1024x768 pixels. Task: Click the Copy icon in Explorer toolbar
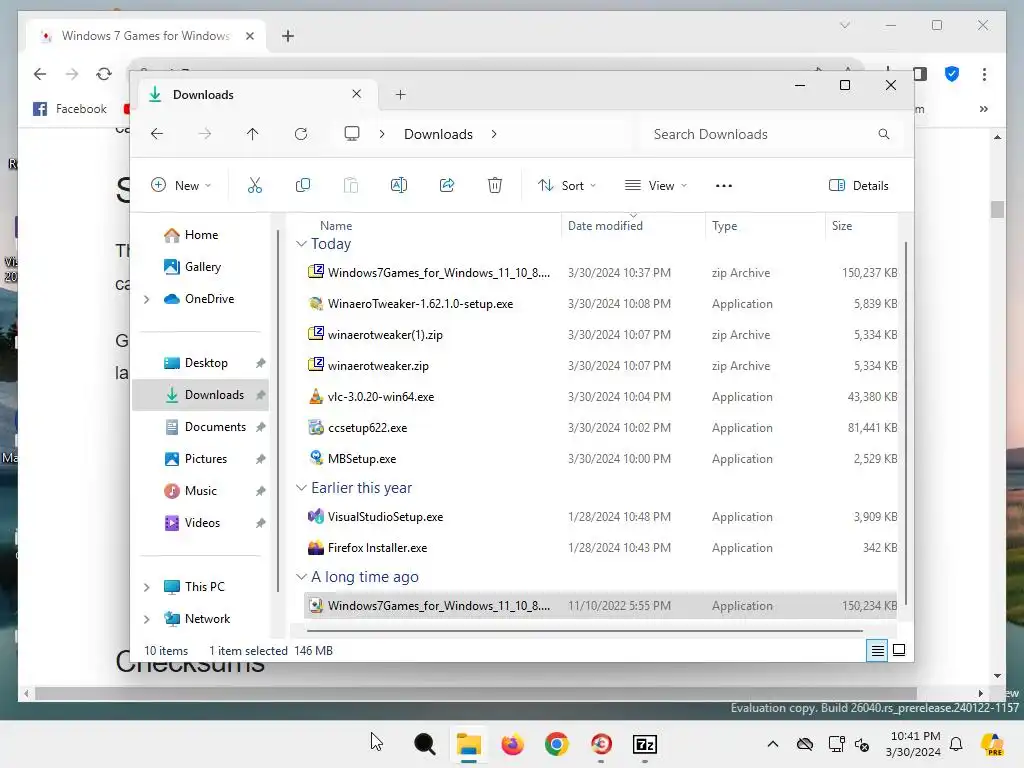(302, 185)
